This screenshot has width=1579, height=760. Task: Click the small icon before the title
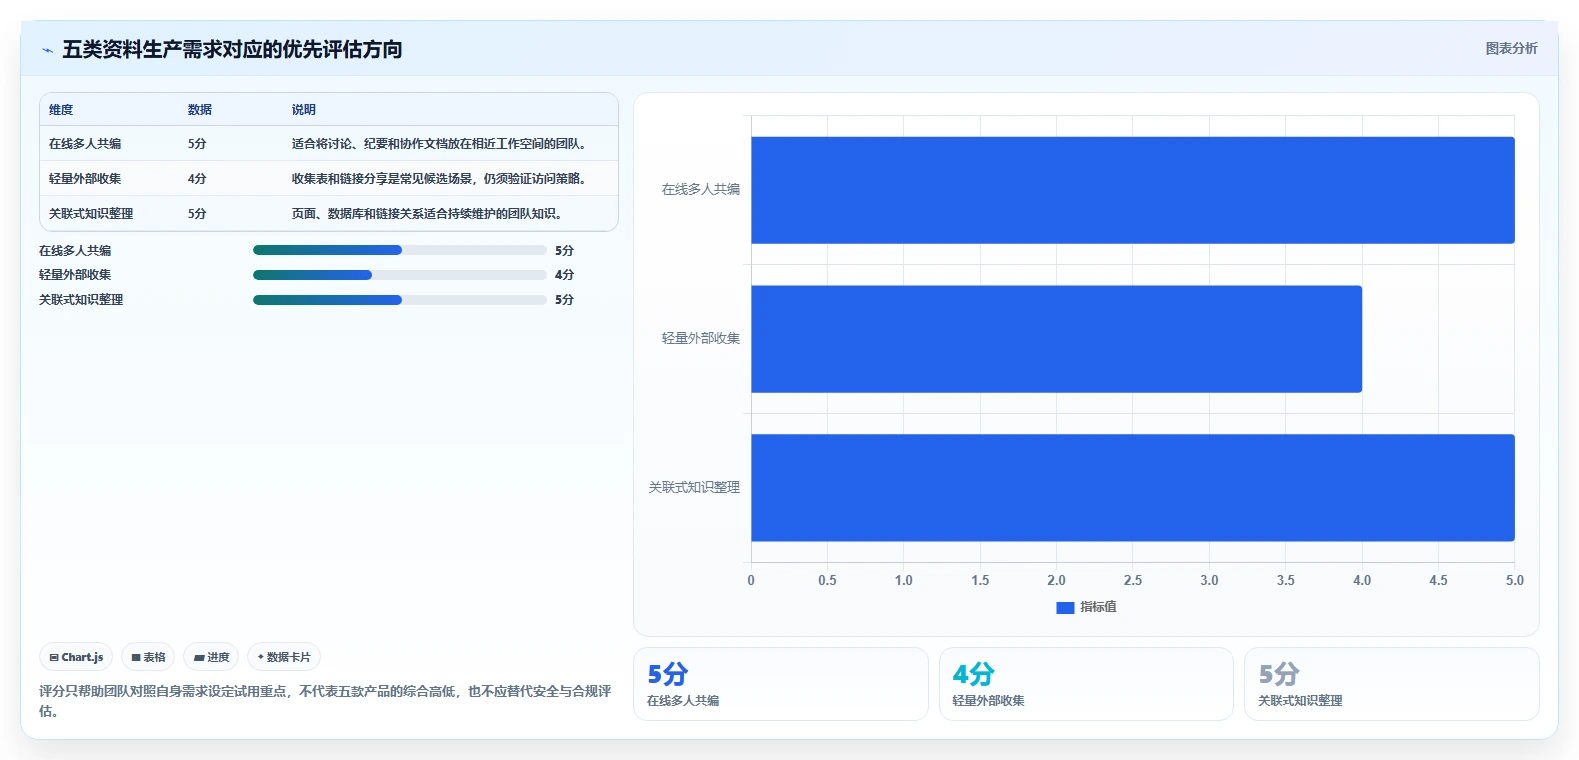pyautogui.click(x=47, y=50)
